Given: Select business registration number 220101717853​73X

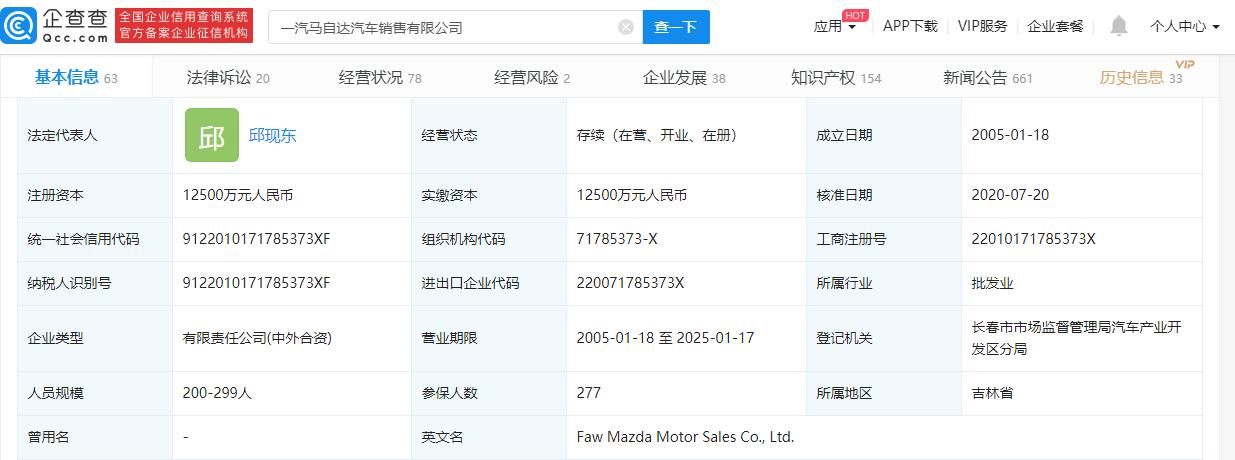Looking at the screenshot, I should click(x=1034, y=239).
